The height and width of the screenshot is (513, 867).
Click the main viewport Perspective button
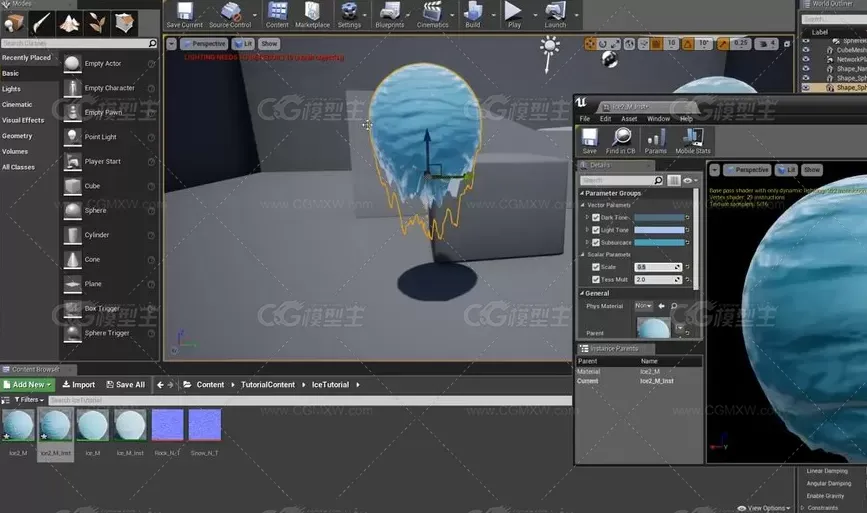[203, 44]
